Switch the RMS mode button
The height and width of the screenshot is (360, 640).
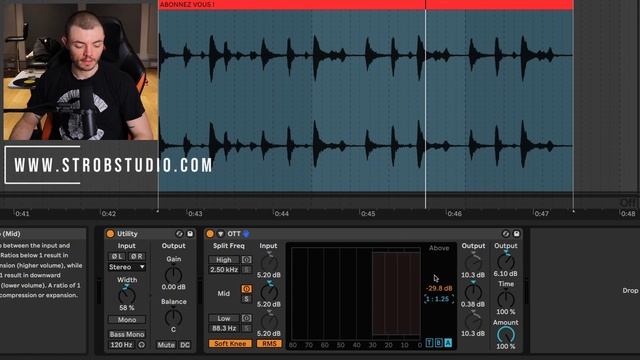pos(269,344)
